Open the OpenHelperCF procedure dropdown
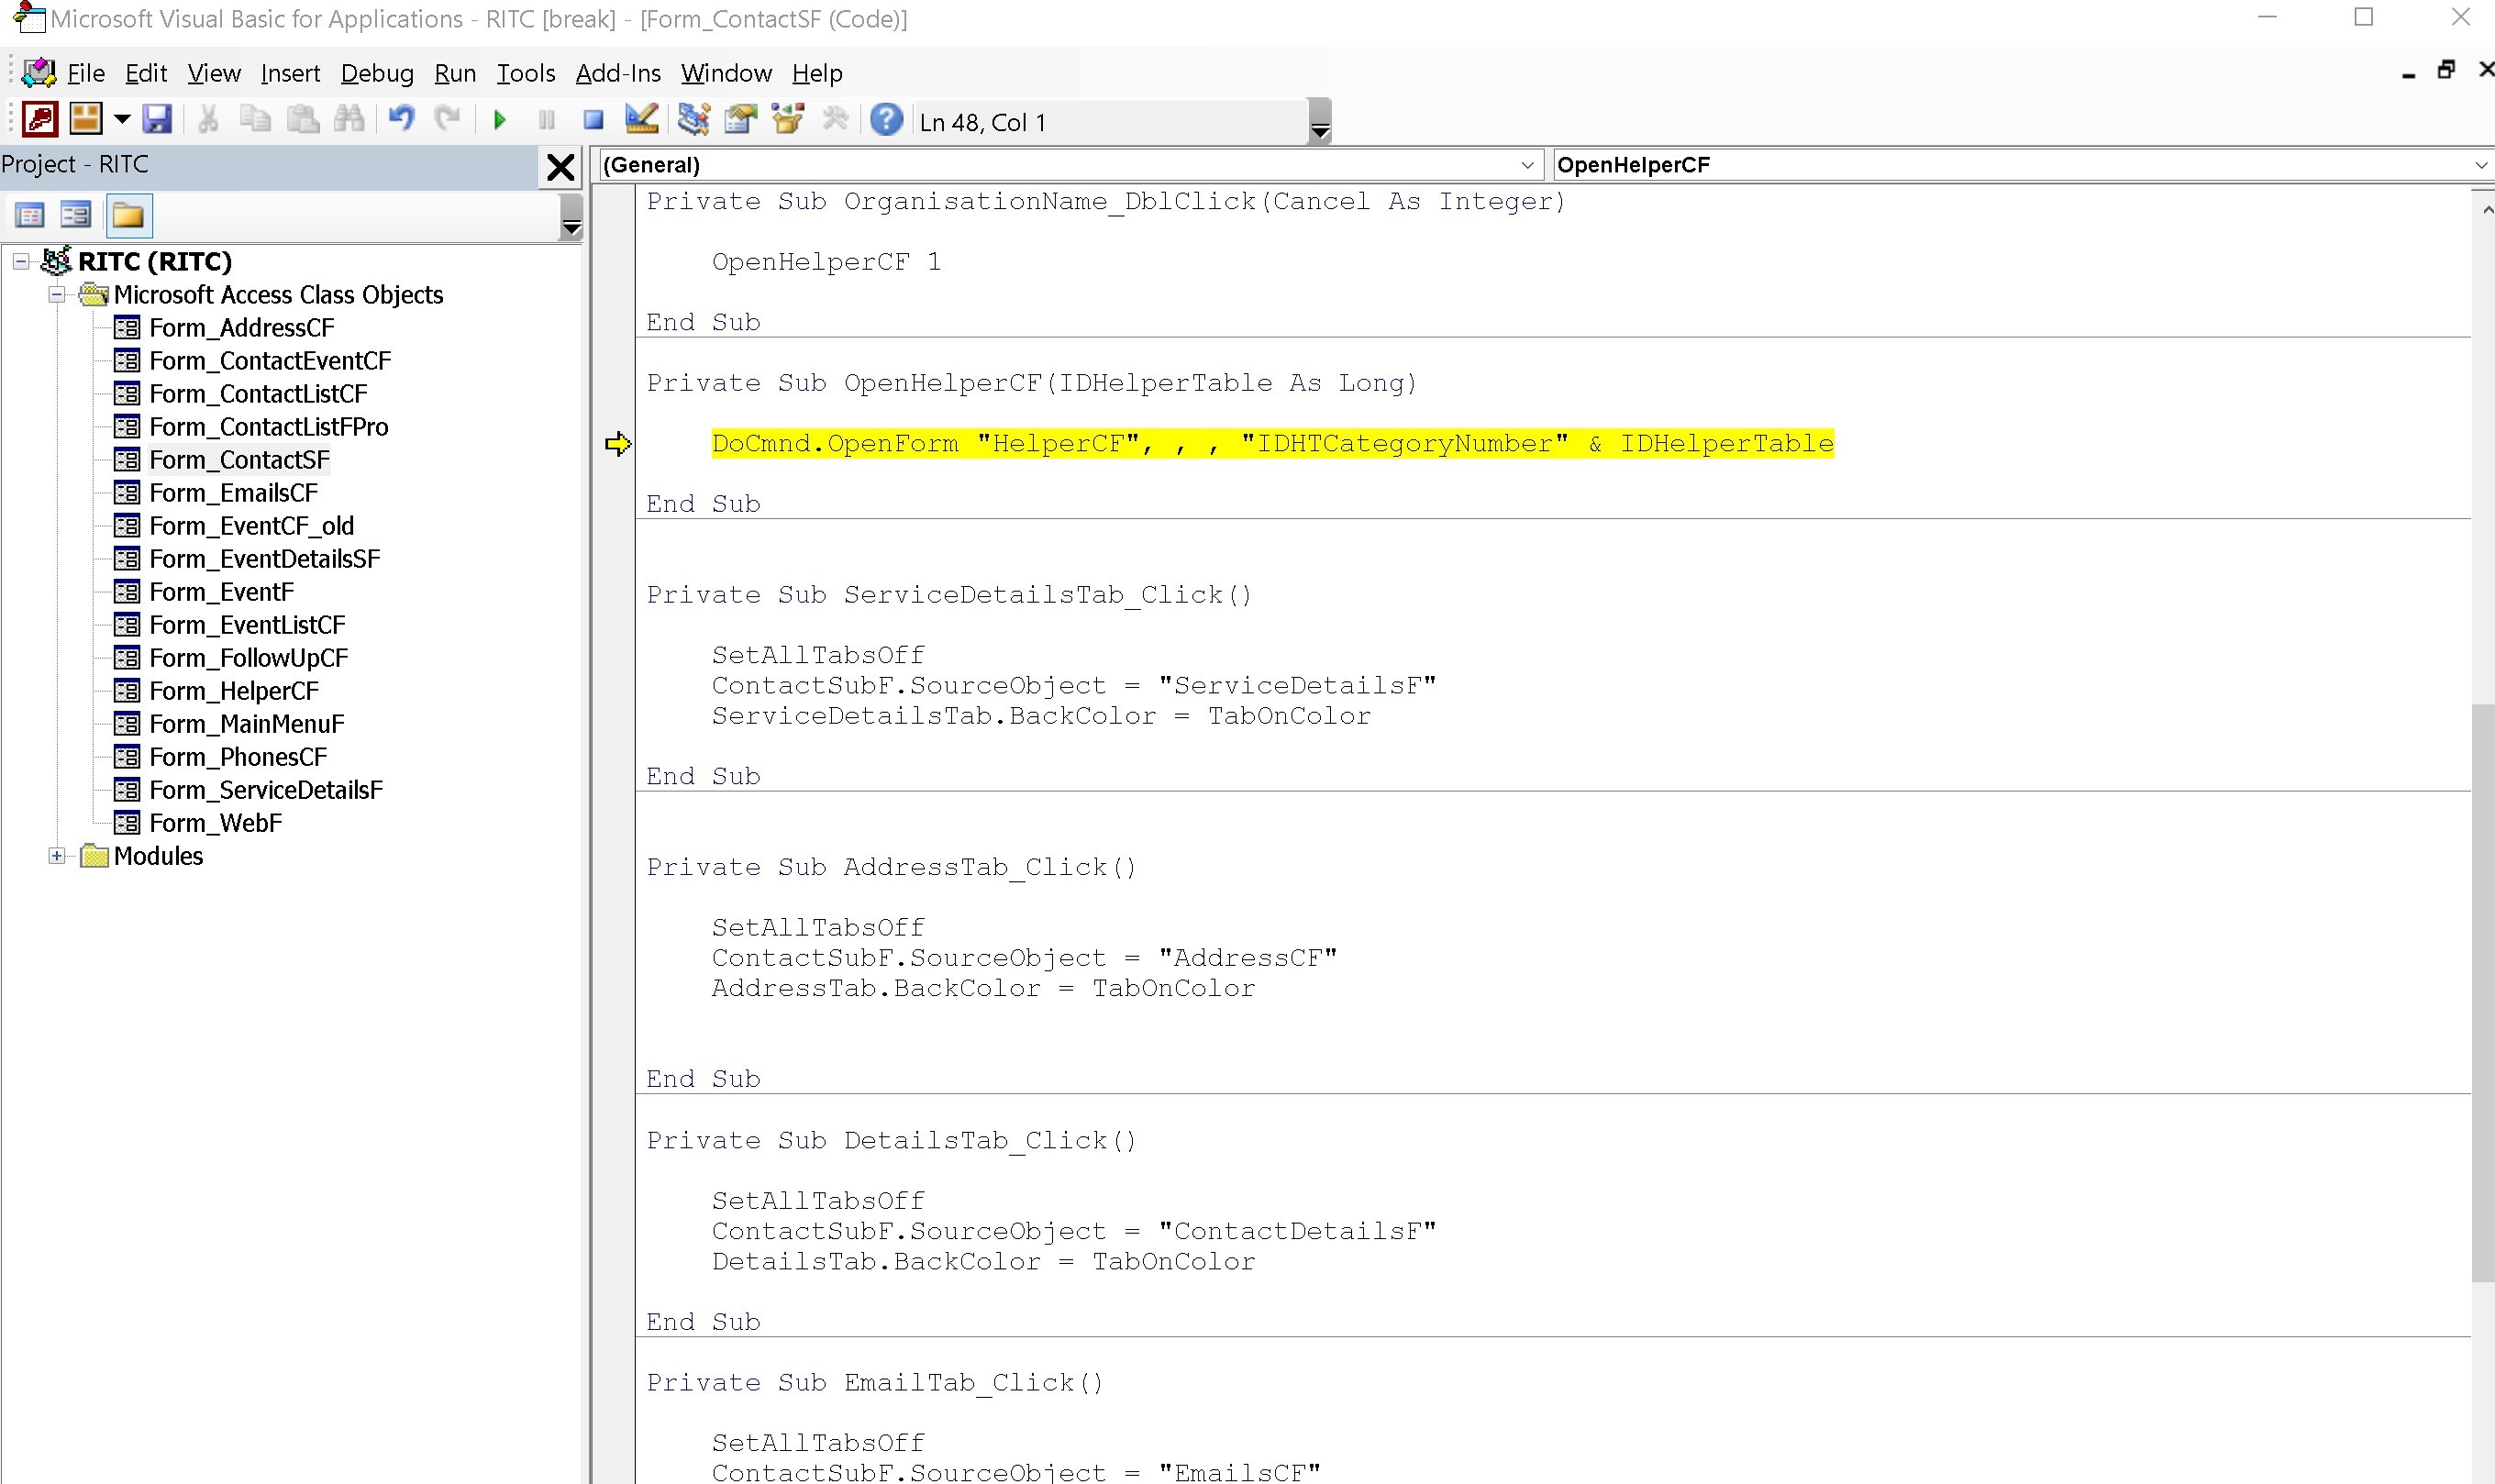 pyautogui.click(x=2480, y=165)
